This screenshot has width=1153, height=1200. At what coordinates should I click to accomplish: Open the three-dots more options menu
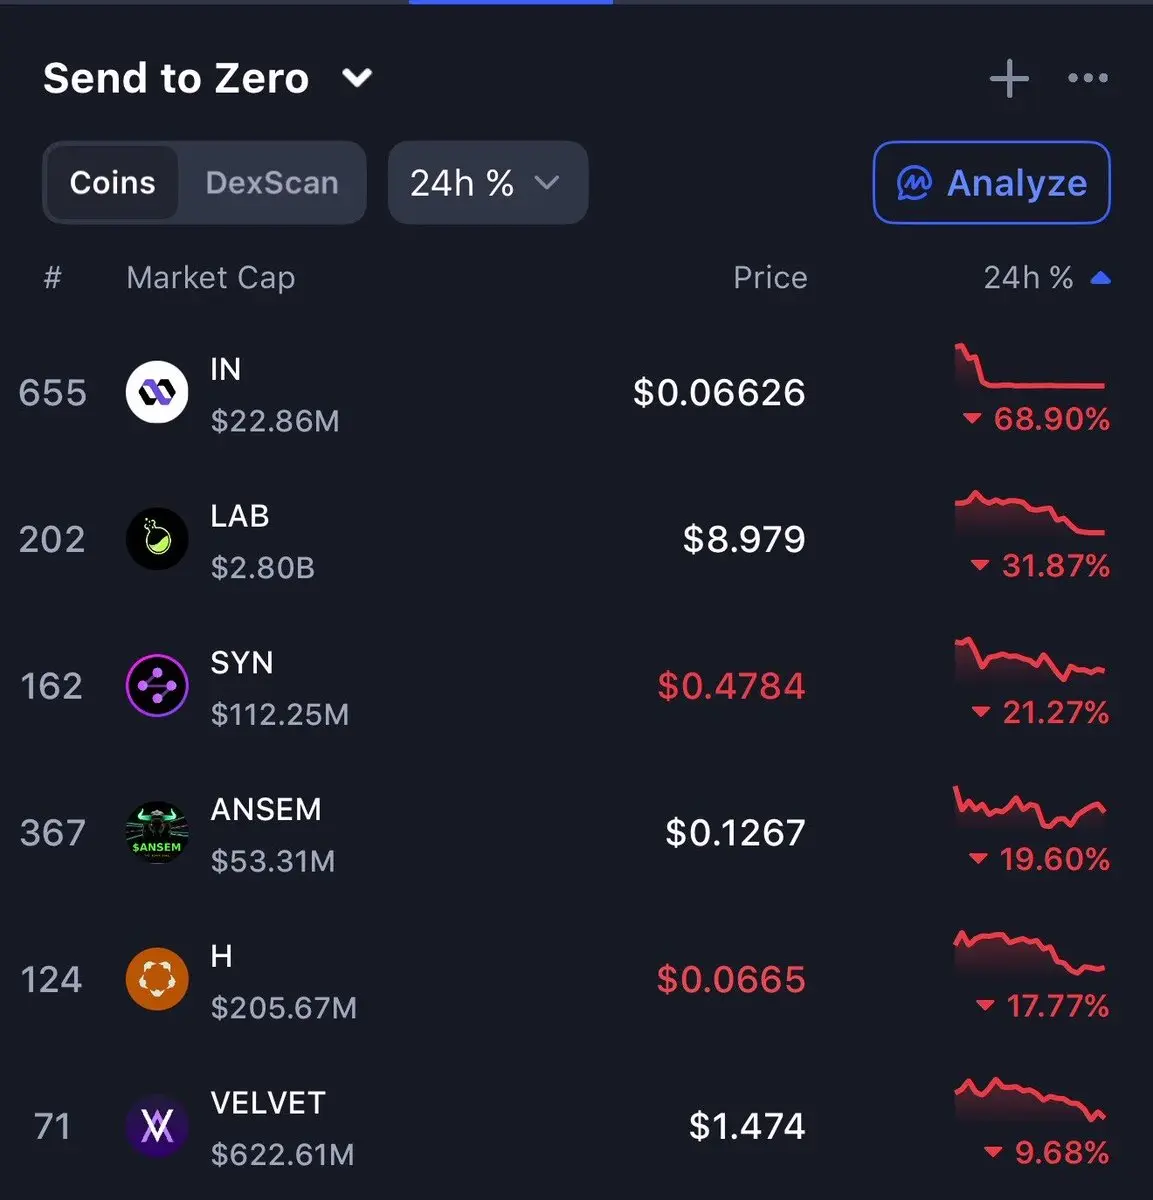pos(1088,78)
